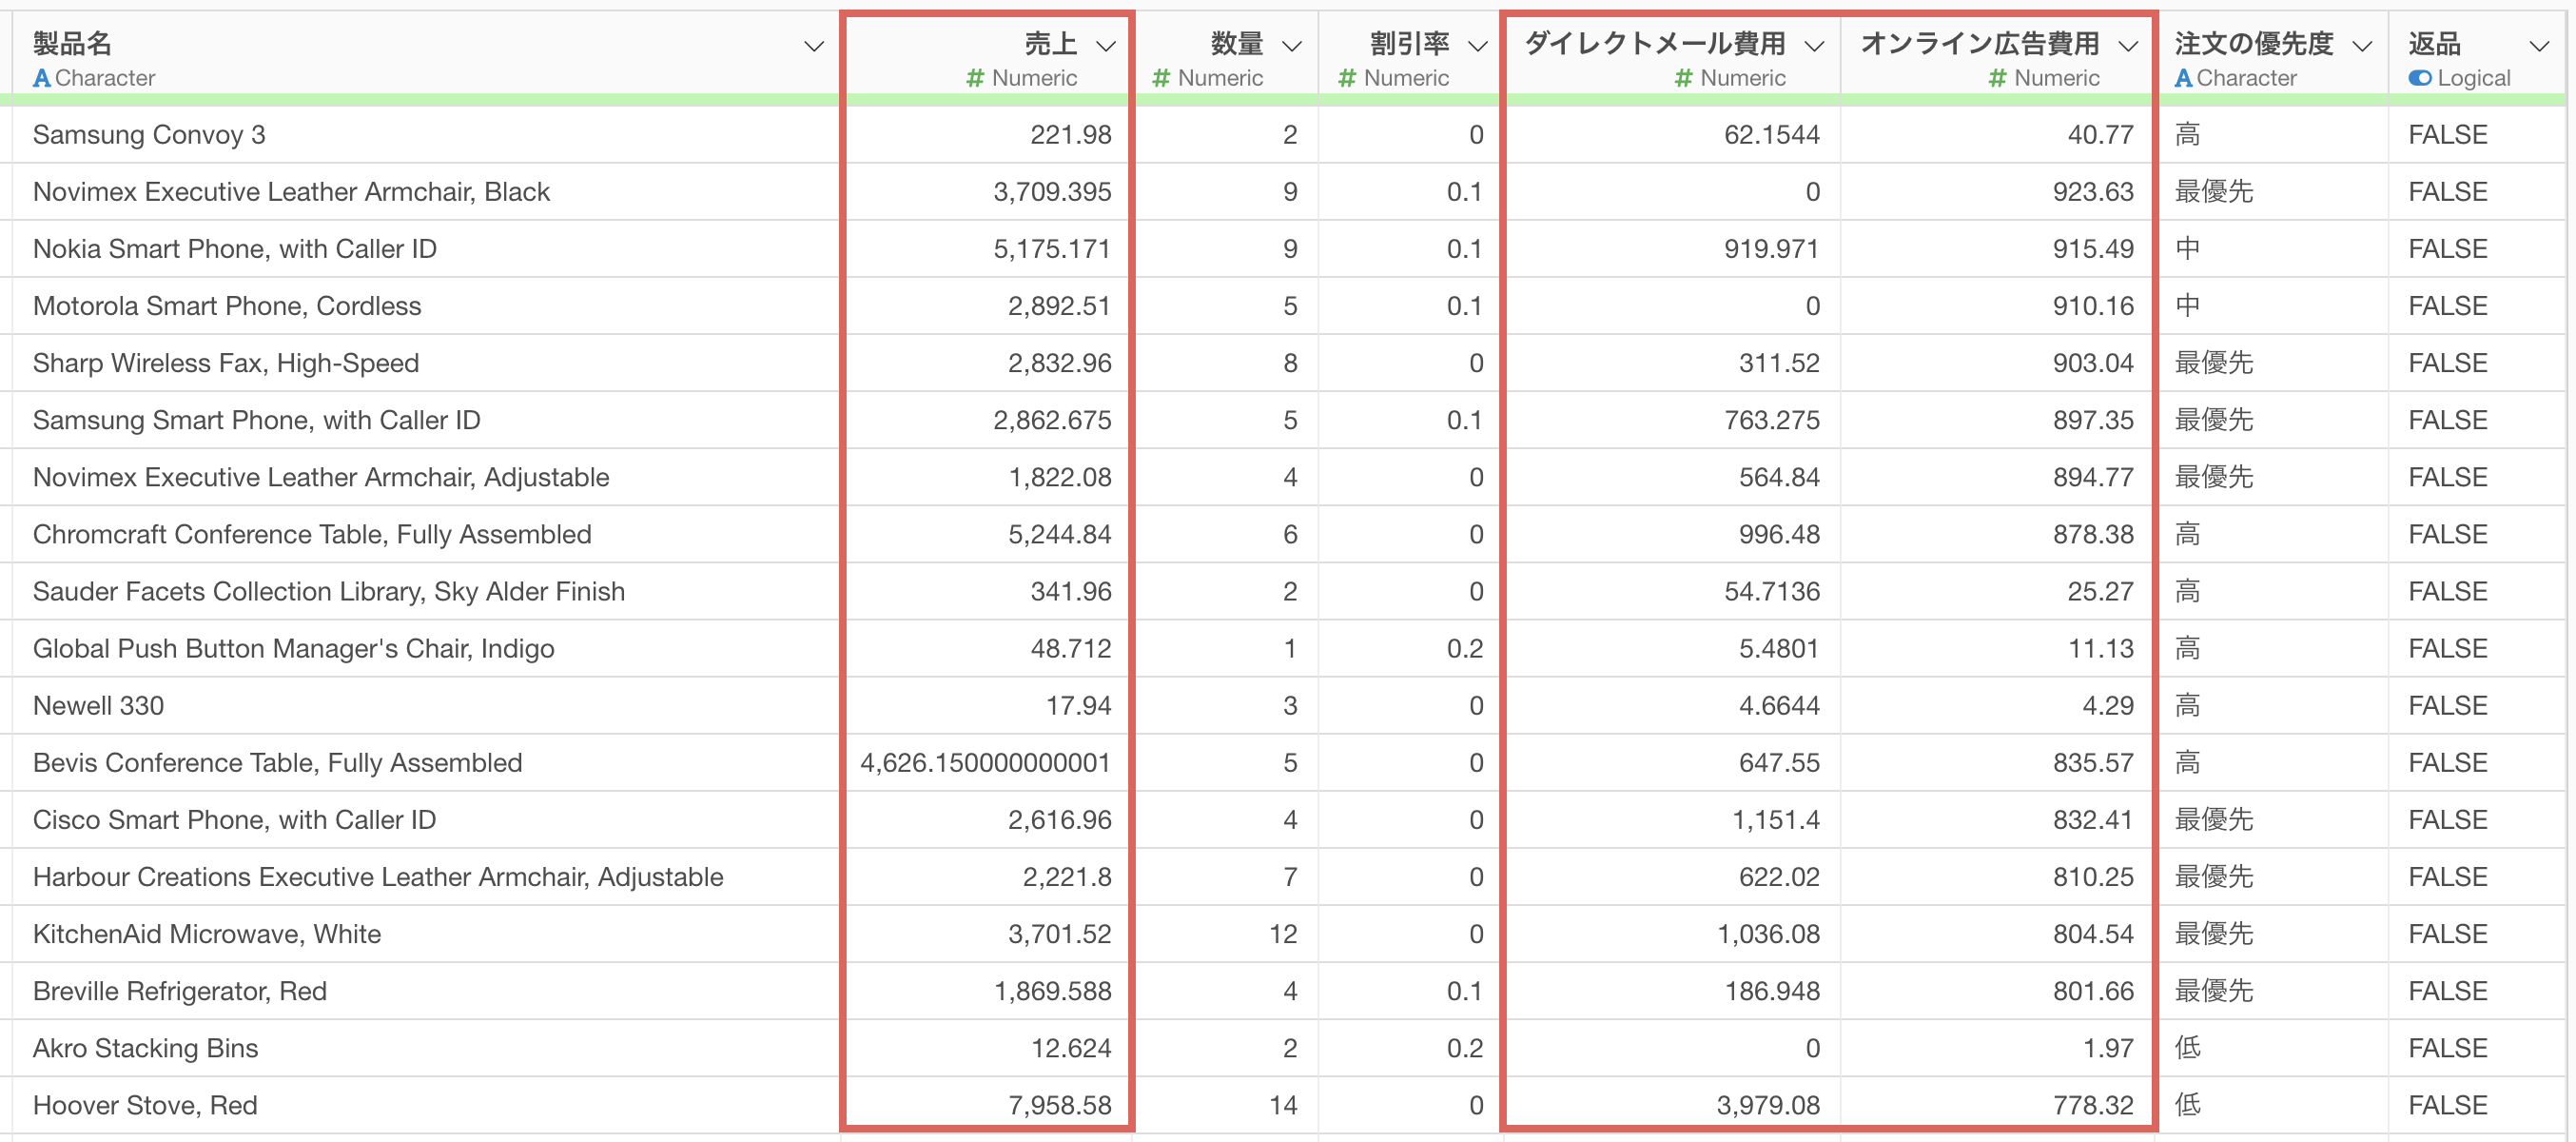Click priority 最優先 in Breville Refrigerator row
The width and height of the screenshot is (2576, 1142).
click(2214, 990)
